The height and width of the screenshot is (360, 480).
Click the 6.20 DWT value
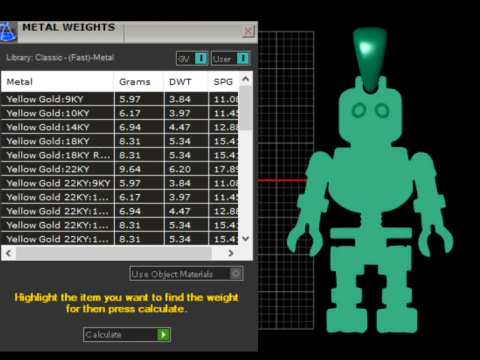click(x=180, y=169)
